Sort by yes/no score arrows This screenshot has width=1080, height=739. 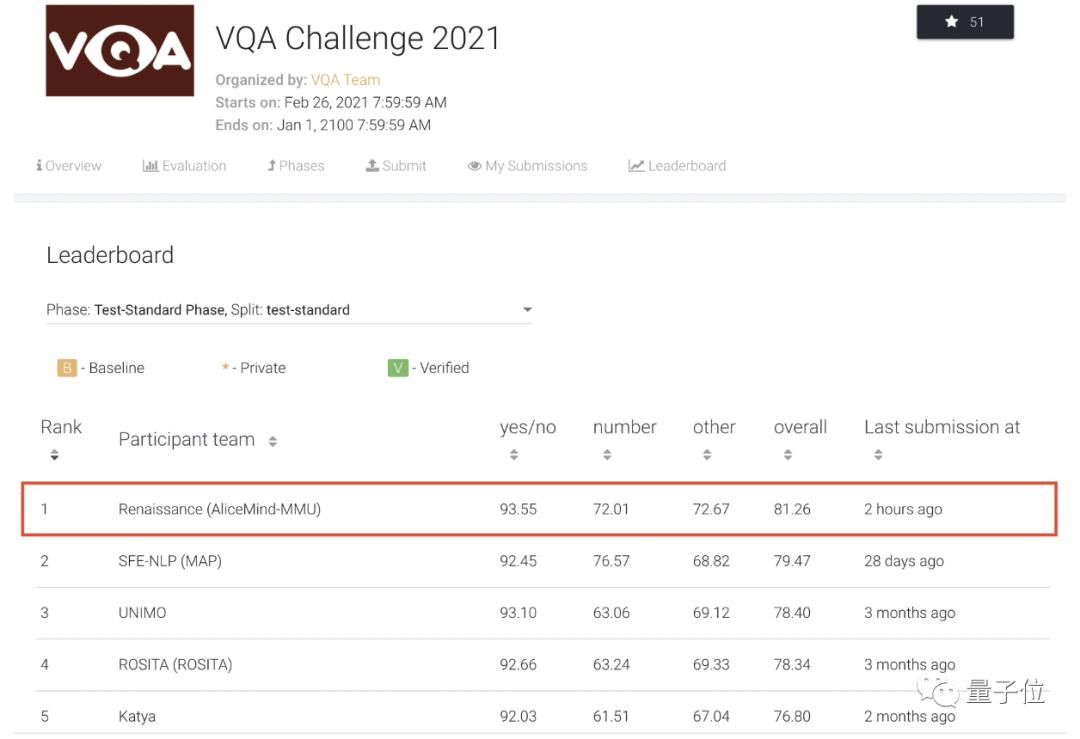tap(514, 456)
